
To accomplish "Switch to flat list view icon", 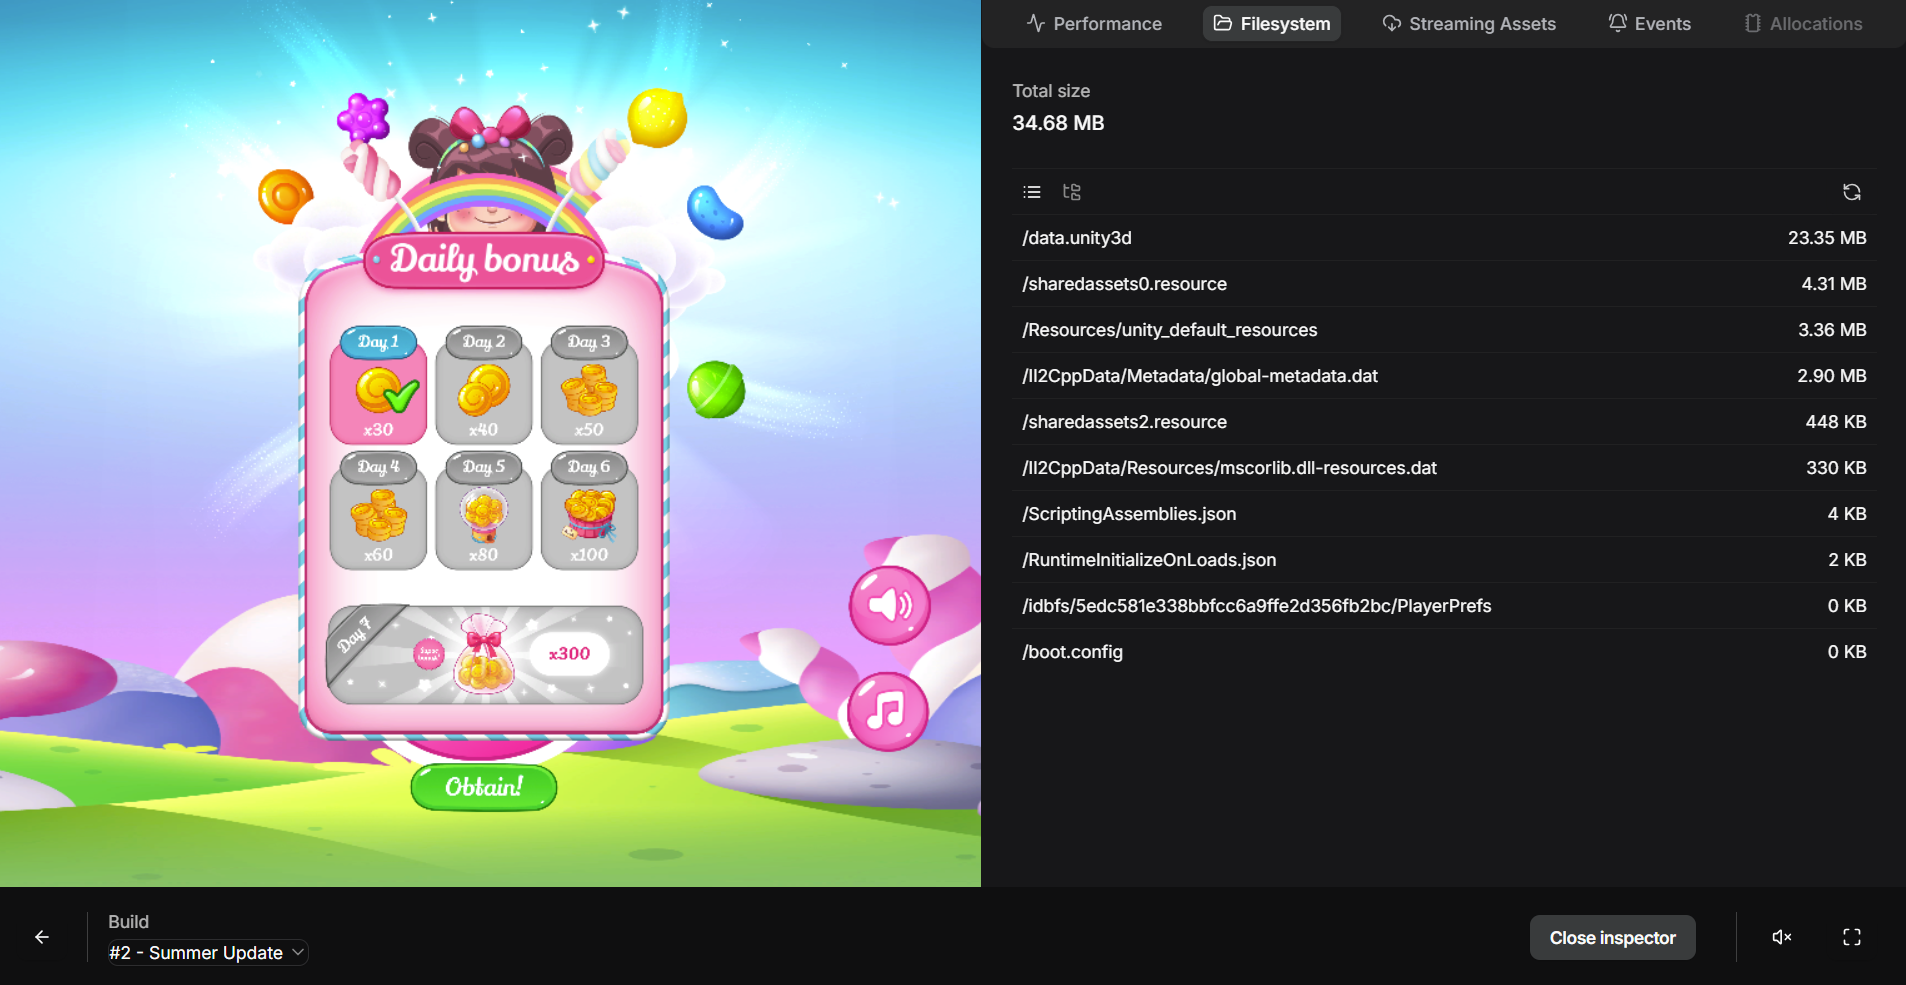I will [x=1032, y=192].
